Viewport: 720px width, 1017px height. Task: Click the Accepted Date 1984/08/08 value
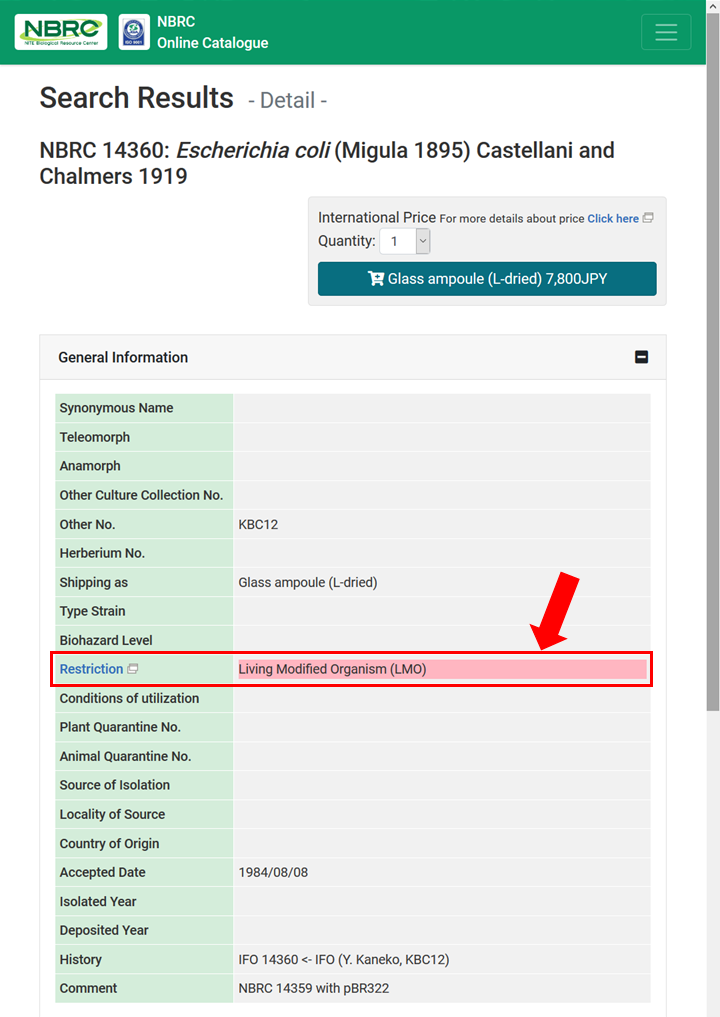273,872
